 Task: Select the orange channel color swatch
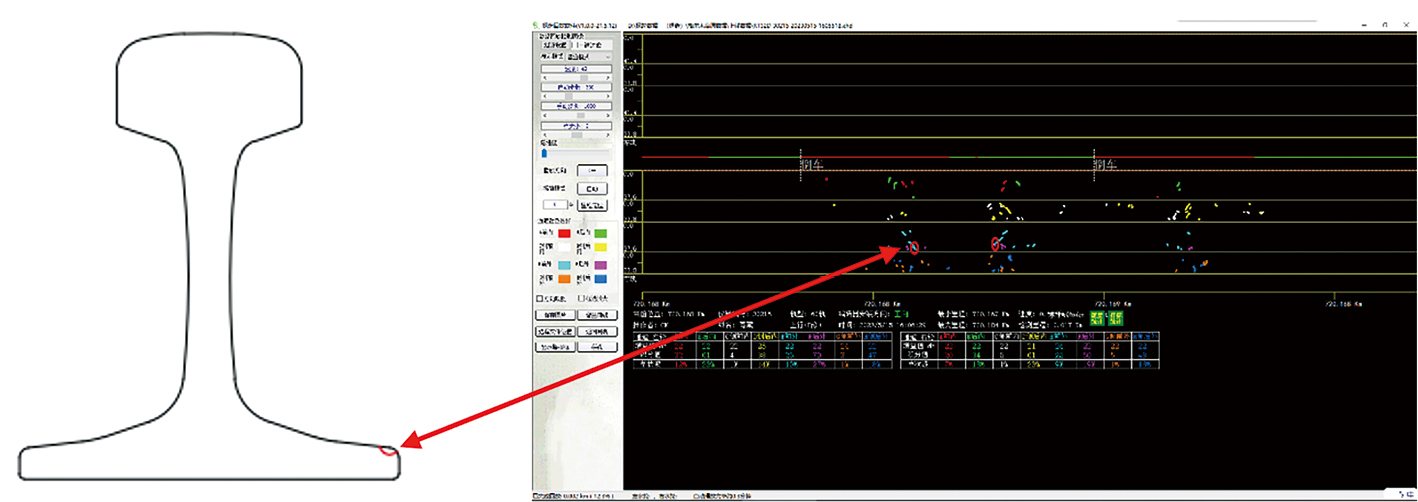coord(564,280)
